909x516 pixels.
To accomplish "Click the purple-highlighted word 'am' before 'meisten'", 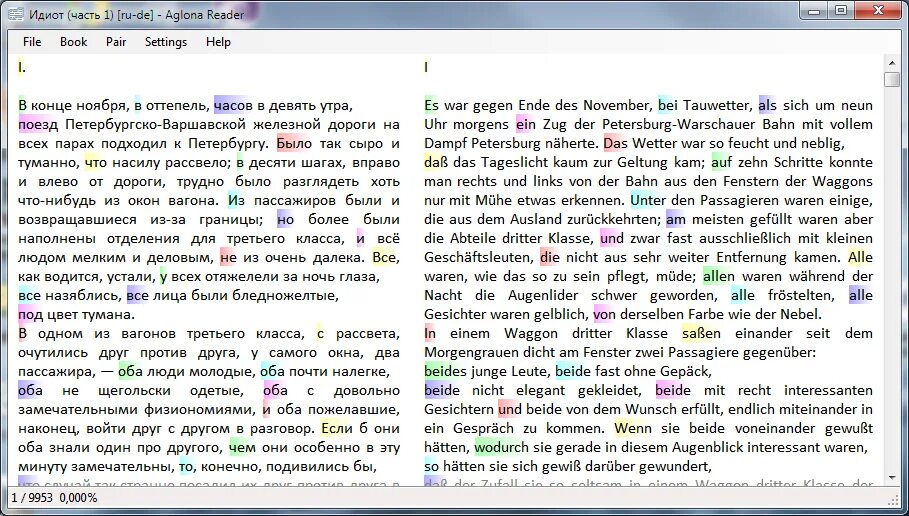I will [676, 220].
